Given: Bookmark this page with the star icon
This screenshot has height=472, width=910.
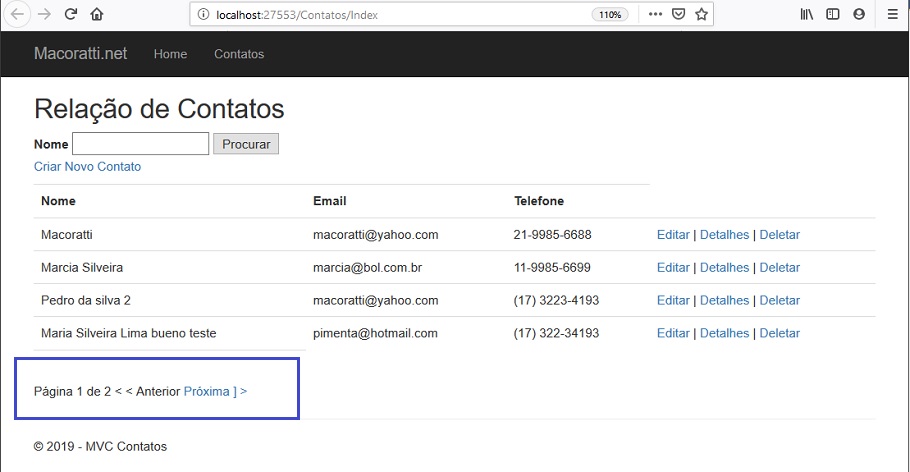Looking at the screenshot, I should [x=702, y=15].
